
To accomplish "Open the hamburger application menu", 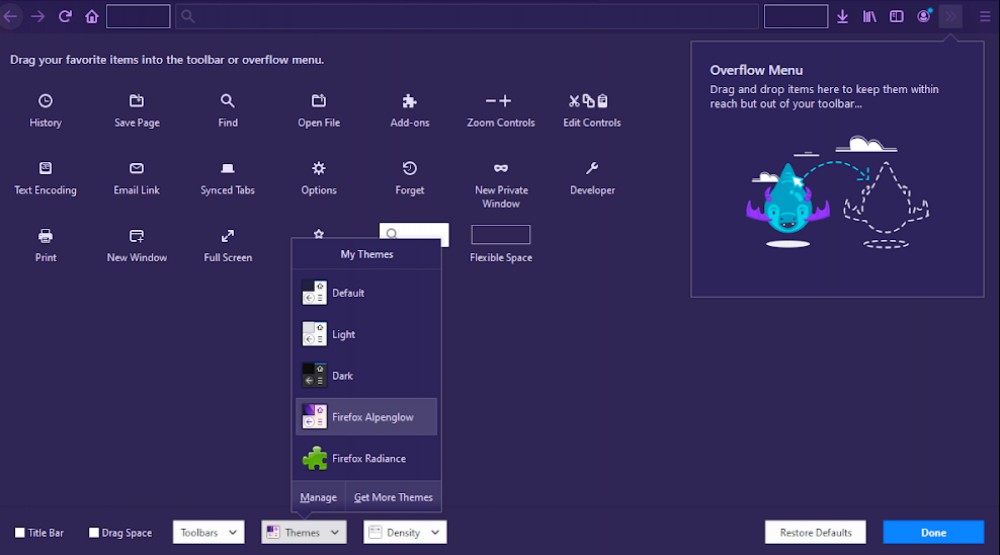I will [x=985, y=17].
